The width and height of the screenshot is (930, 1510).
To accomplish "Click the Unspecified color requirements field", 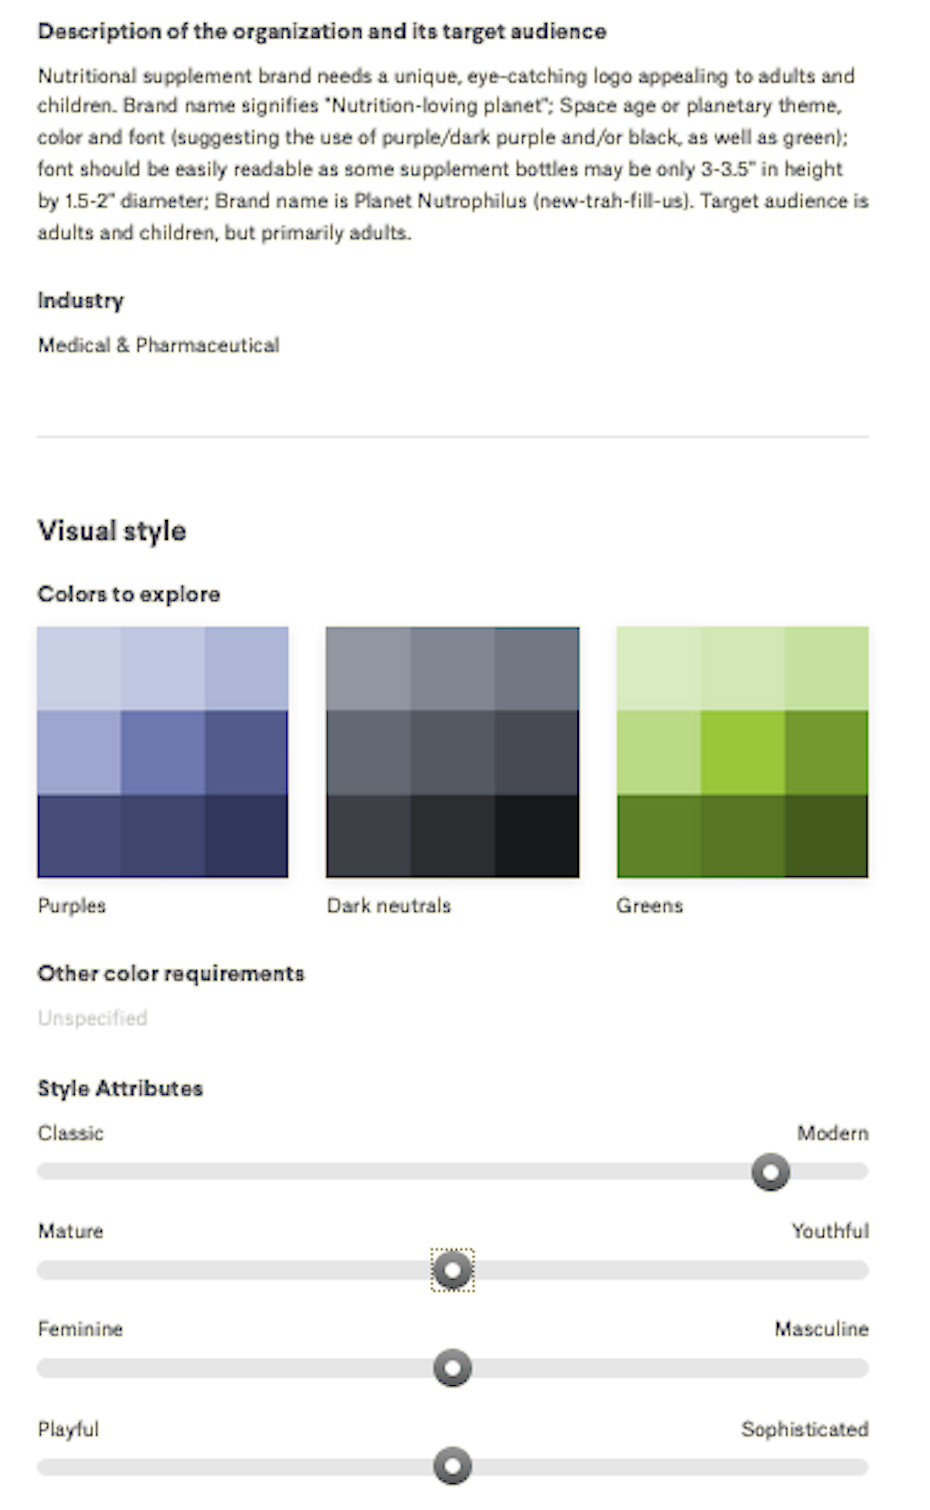I will (92, 1018).
